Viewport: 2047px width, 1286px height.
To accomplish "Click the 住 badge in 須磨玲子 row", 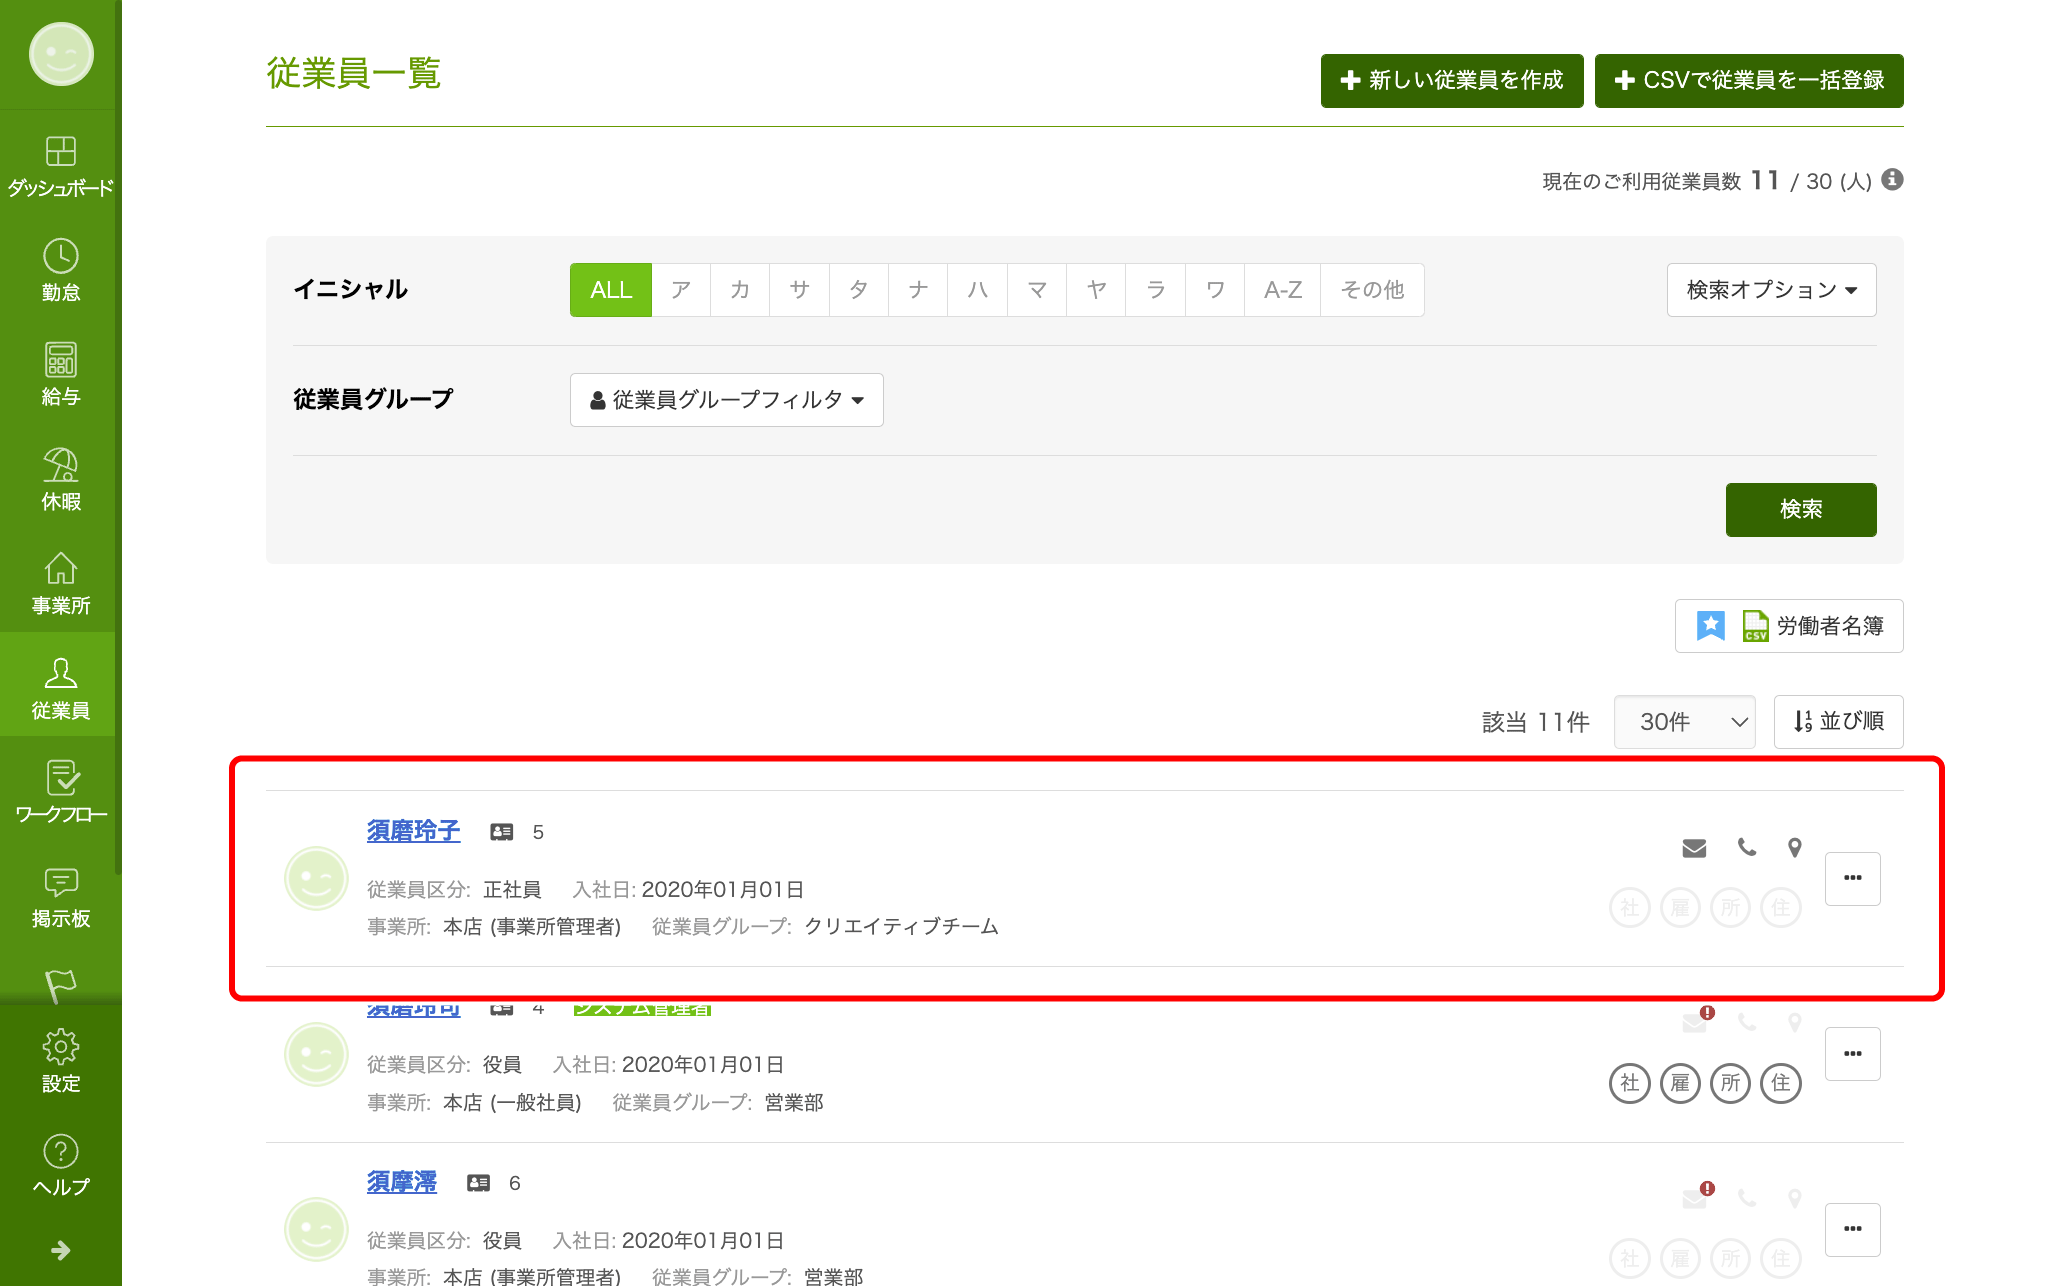I will (x=1781, y=908).
